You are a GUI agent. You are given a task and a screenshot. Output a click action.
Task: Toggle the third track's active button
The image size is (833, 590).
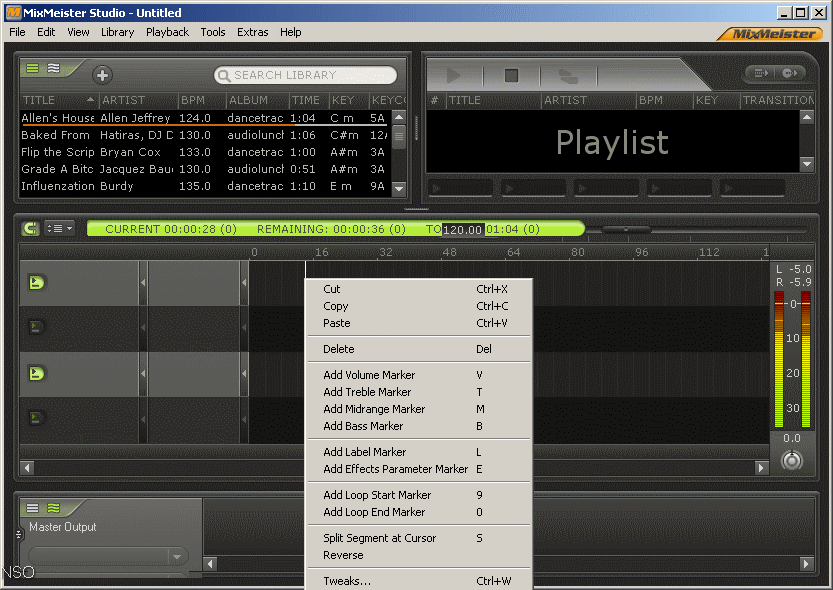[36, 373]
